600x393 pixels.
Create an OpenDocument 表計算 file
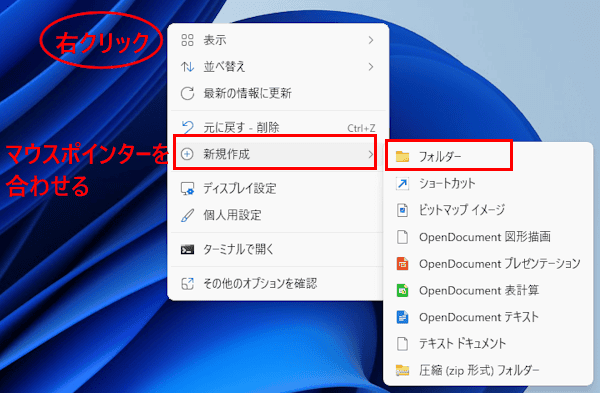(x=488, y=290)
